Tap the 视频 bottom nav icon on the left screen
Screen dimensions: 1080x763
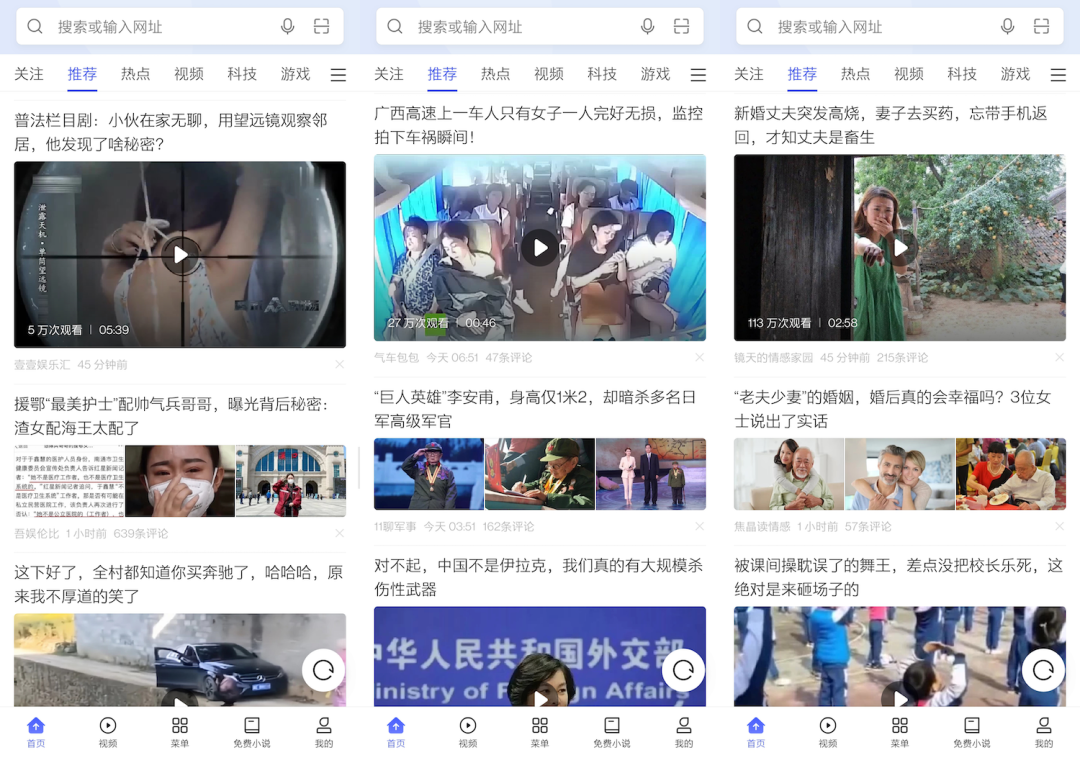[108, 725]
